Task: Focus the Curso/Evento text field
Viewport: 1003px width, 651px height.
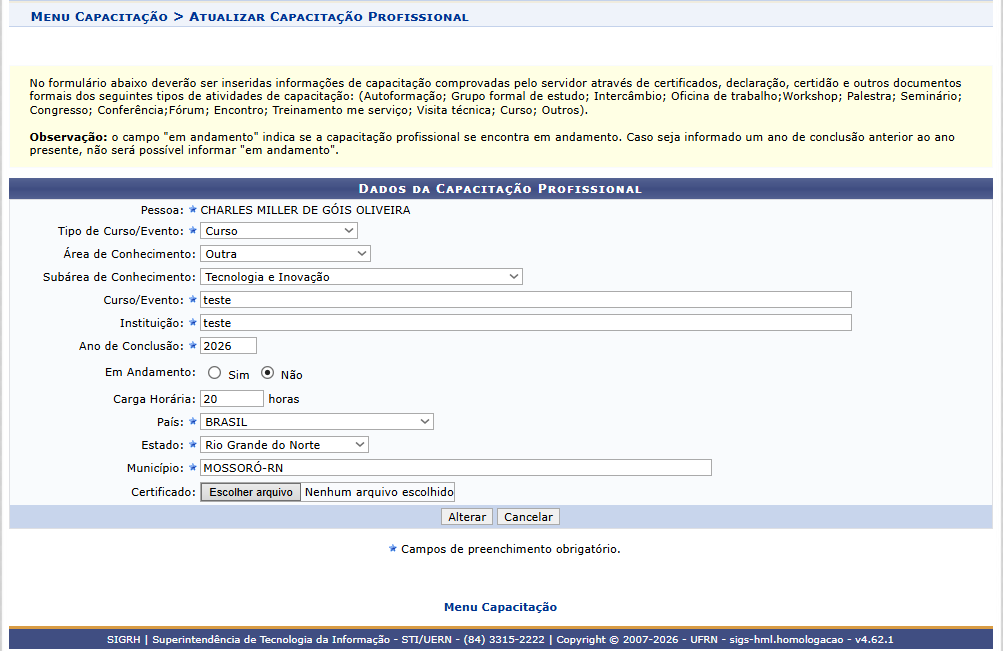Action: [x=526, y=300]
